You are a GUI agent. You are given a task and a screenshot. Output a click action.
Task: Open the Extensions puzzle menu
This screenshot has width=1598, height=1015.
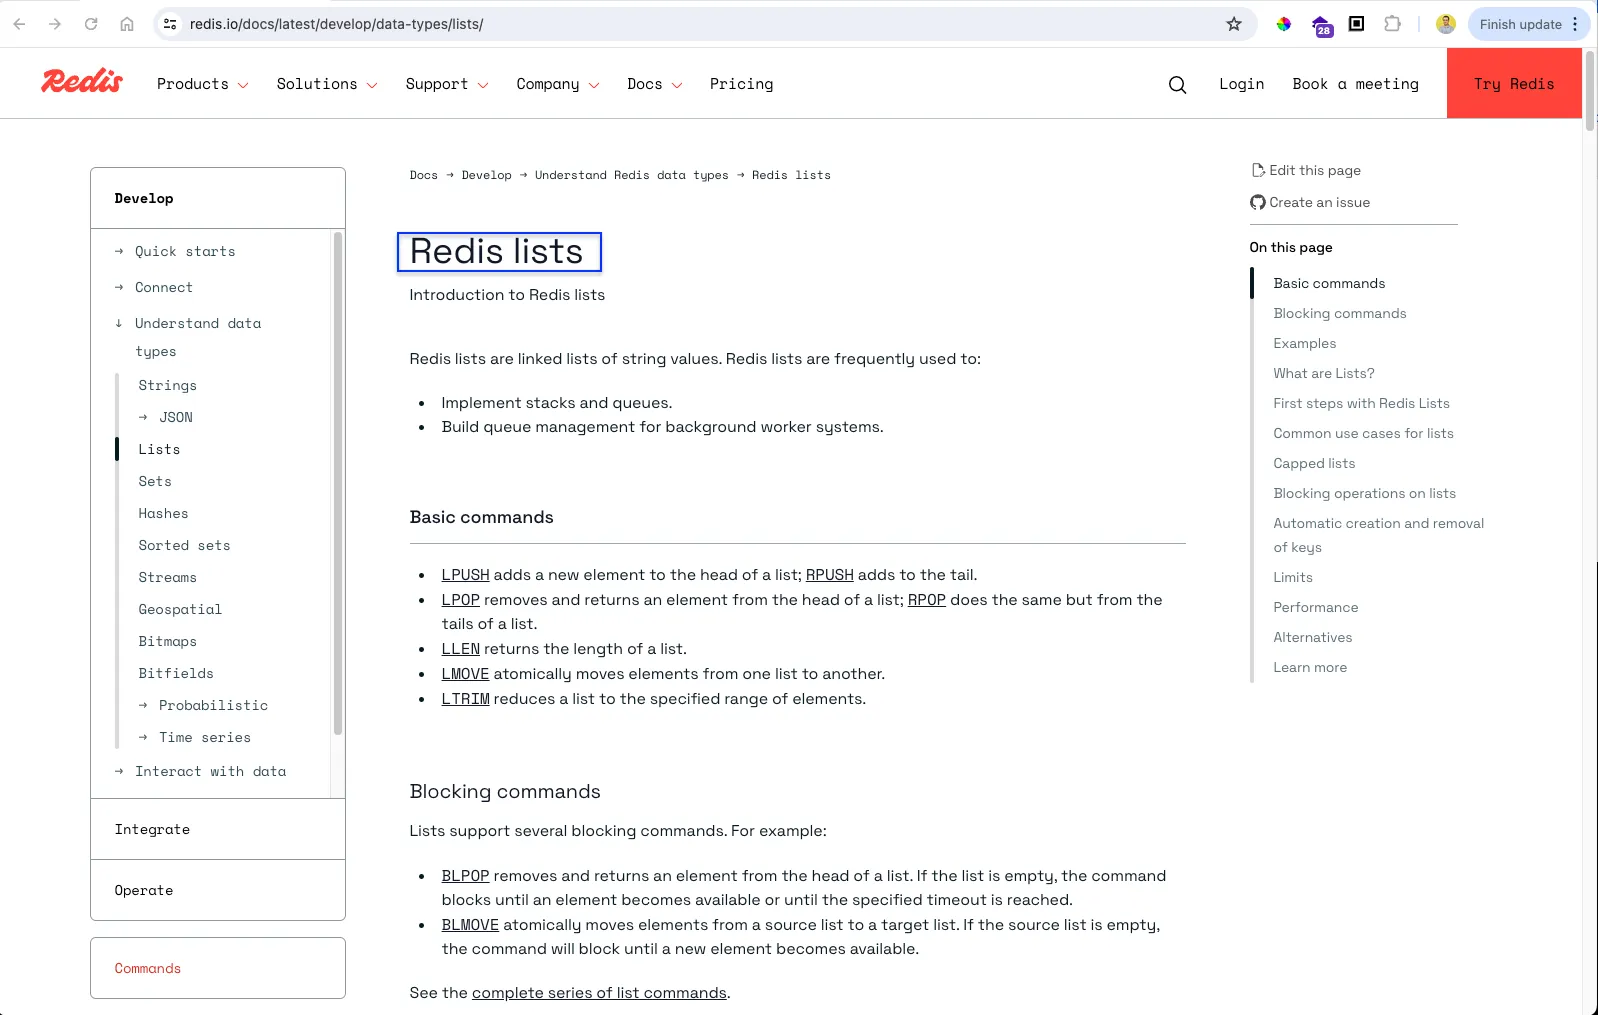coord(1392,24)
